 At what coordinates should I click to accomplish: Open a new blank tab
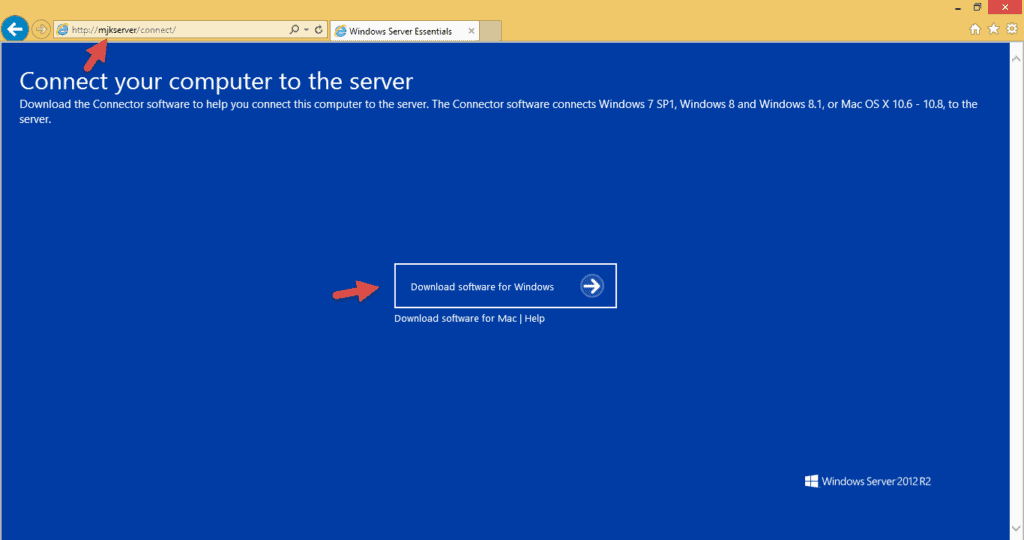[490, 31]
